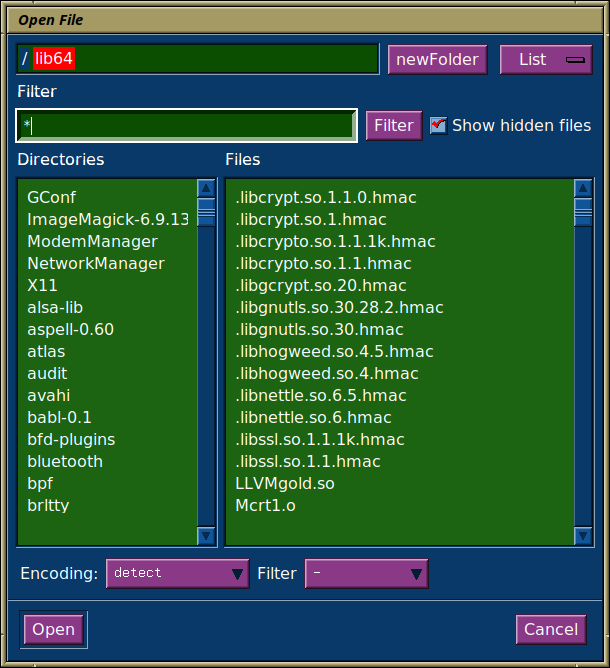Toggle Show hidden files checkbox
Image resolution: width=610 pixels, height=668 pixels.
pos(438,126)
